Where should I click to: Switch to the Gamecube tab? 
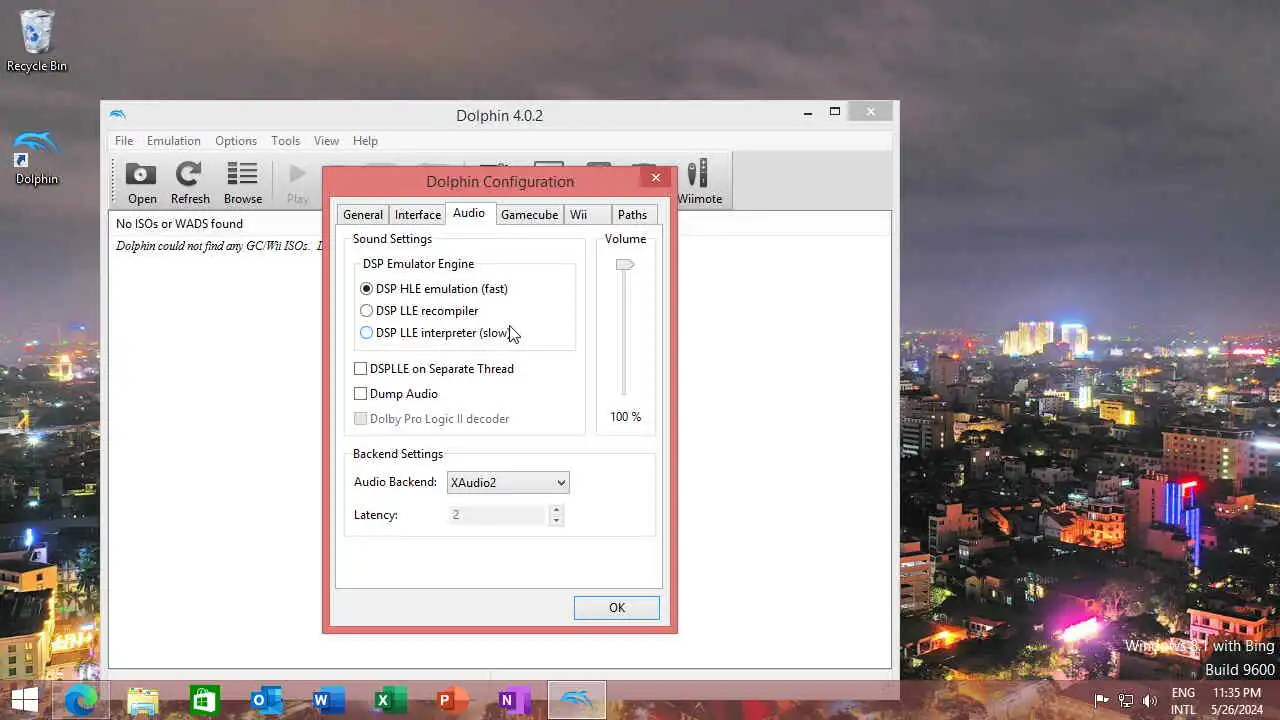[529, 215]
